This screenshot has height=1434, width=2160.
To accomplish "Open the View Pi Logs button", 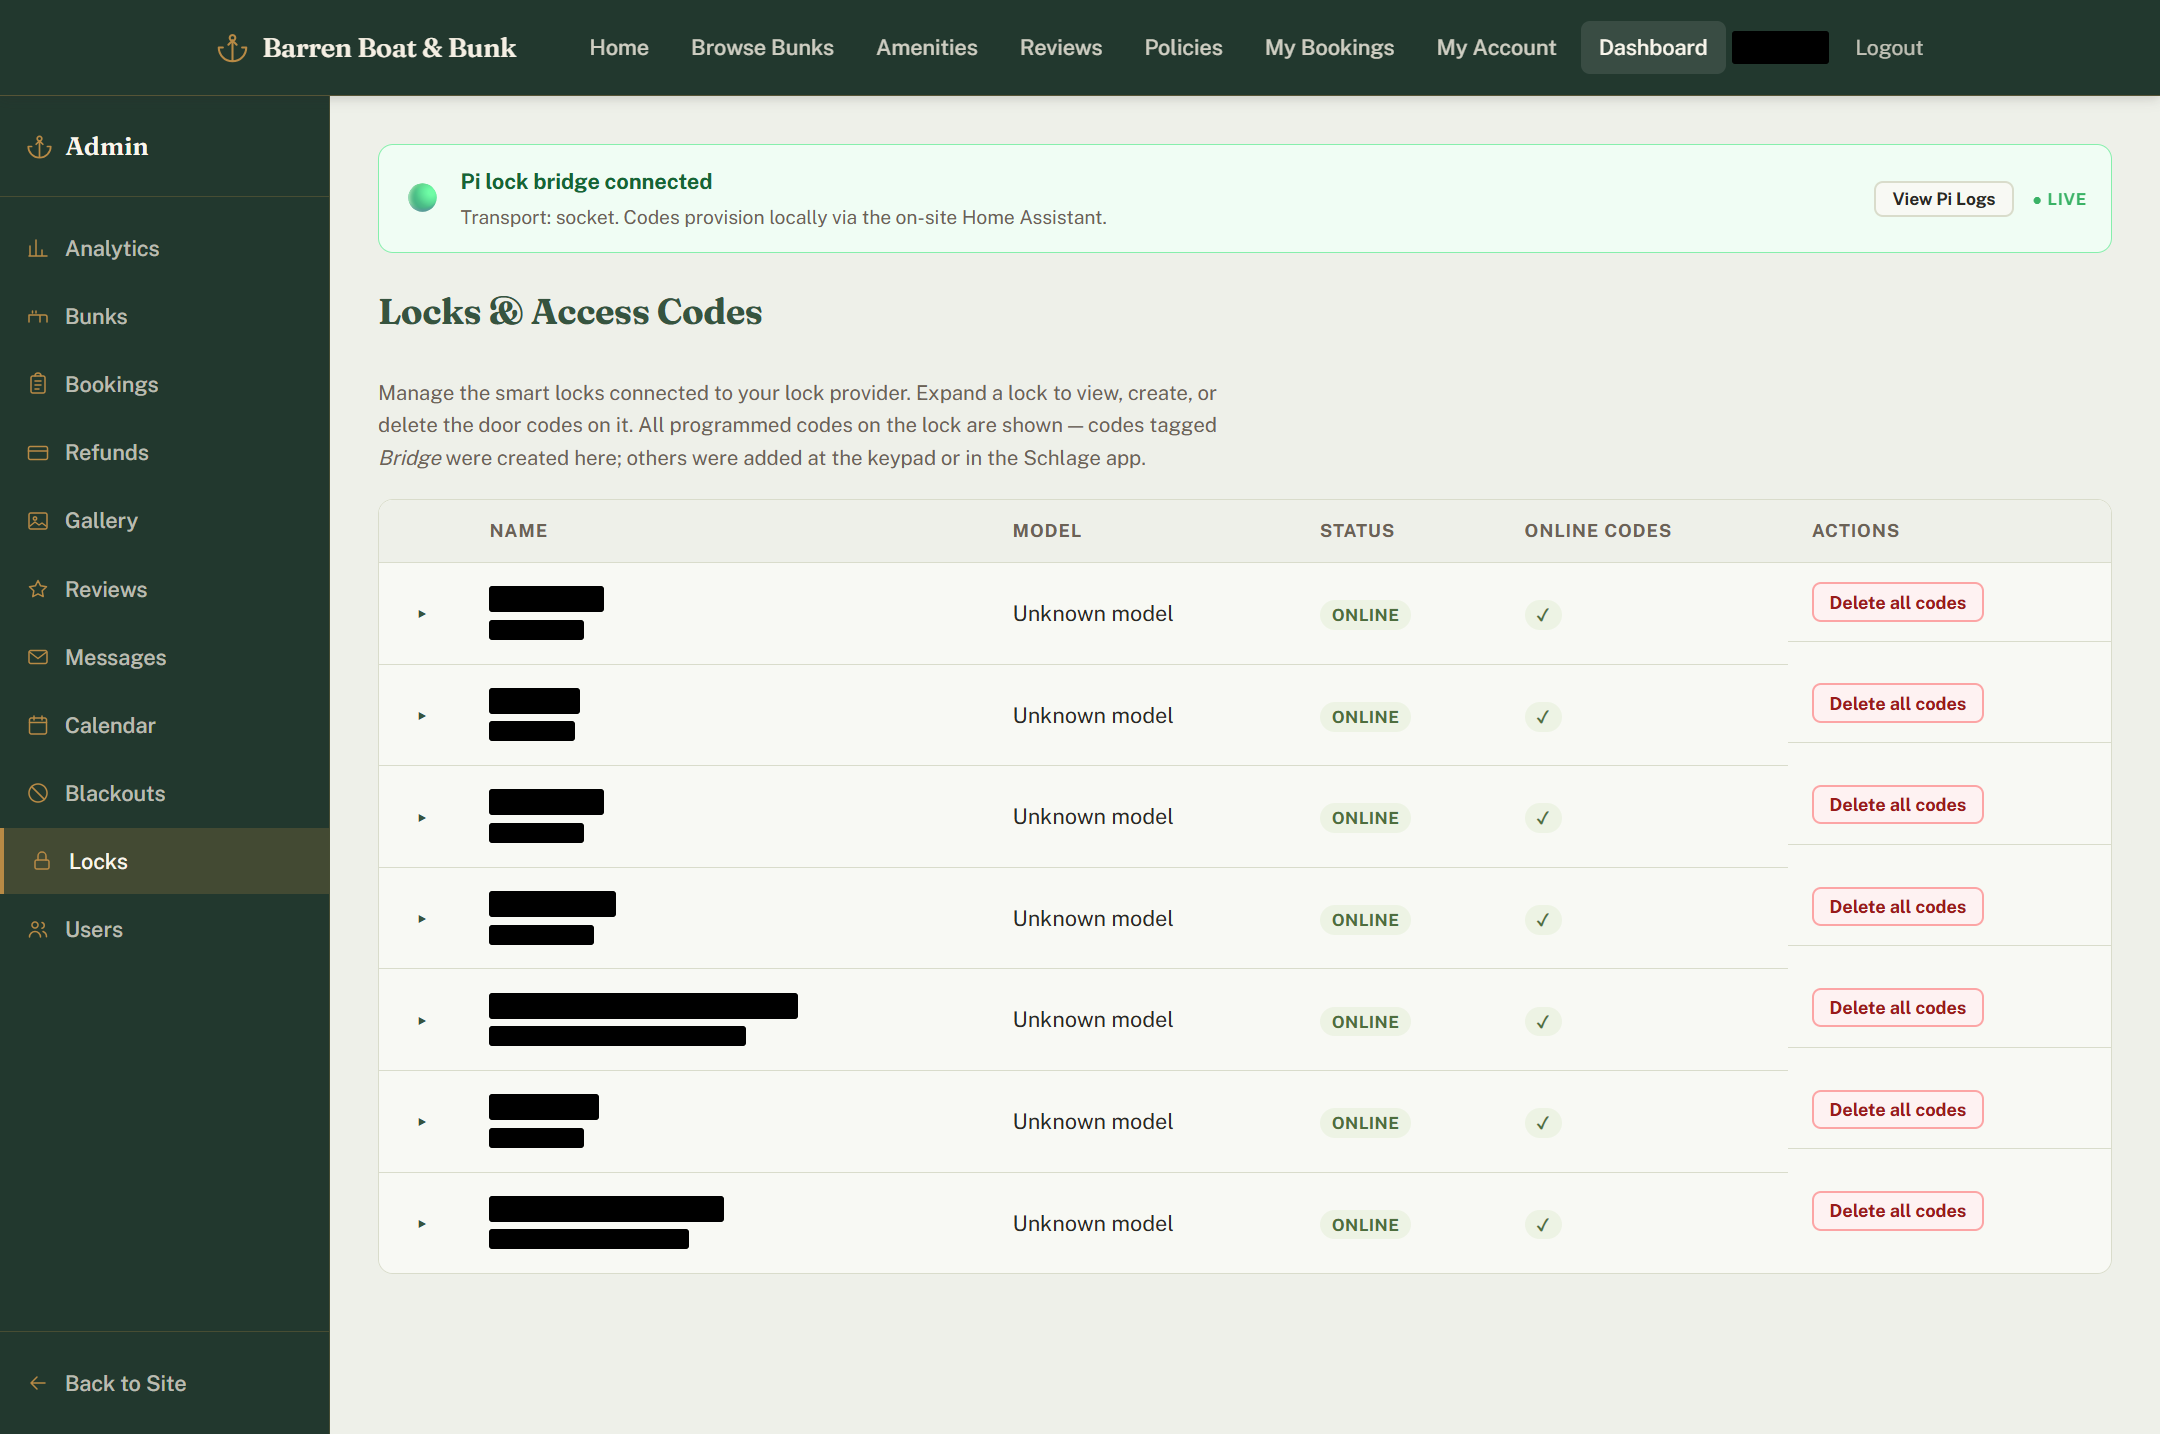I will 1943,199.
